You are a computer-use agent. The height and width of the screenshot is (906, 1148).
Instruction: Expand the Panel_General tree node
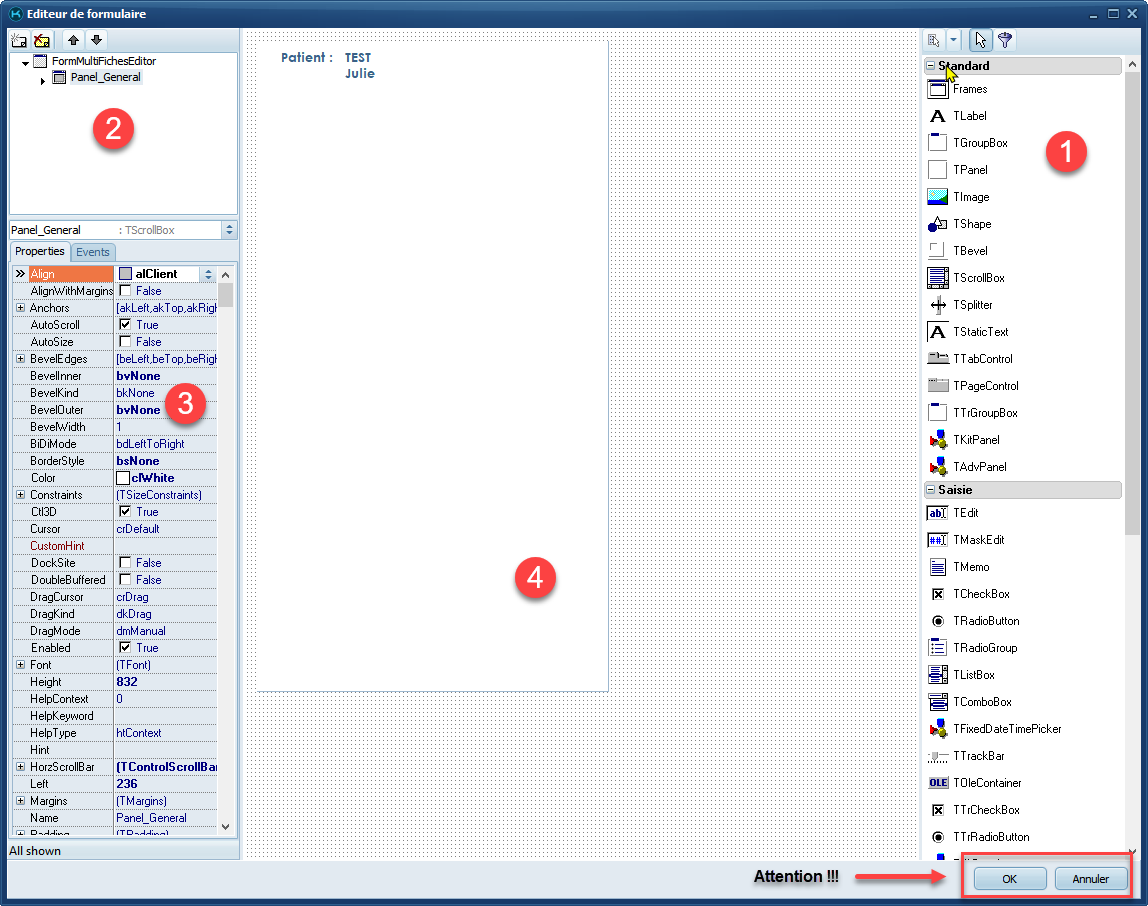pos(43,80)
